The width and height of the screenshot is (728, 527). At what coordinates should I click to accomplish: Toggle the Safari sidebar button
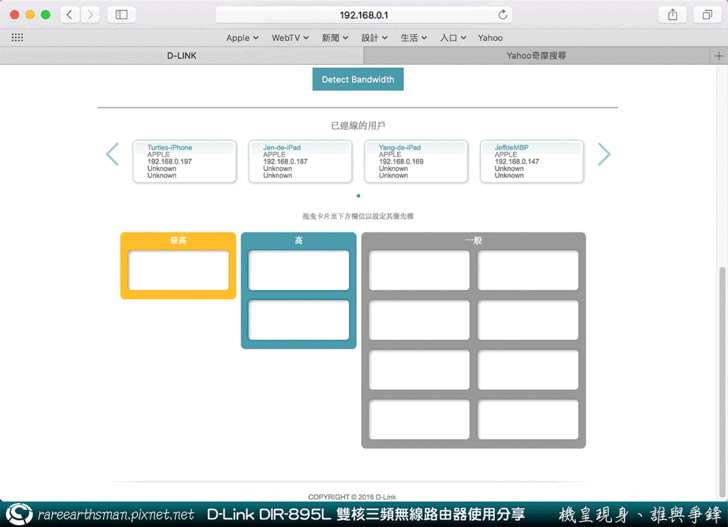pyautogui.click(x=122, y=15)
